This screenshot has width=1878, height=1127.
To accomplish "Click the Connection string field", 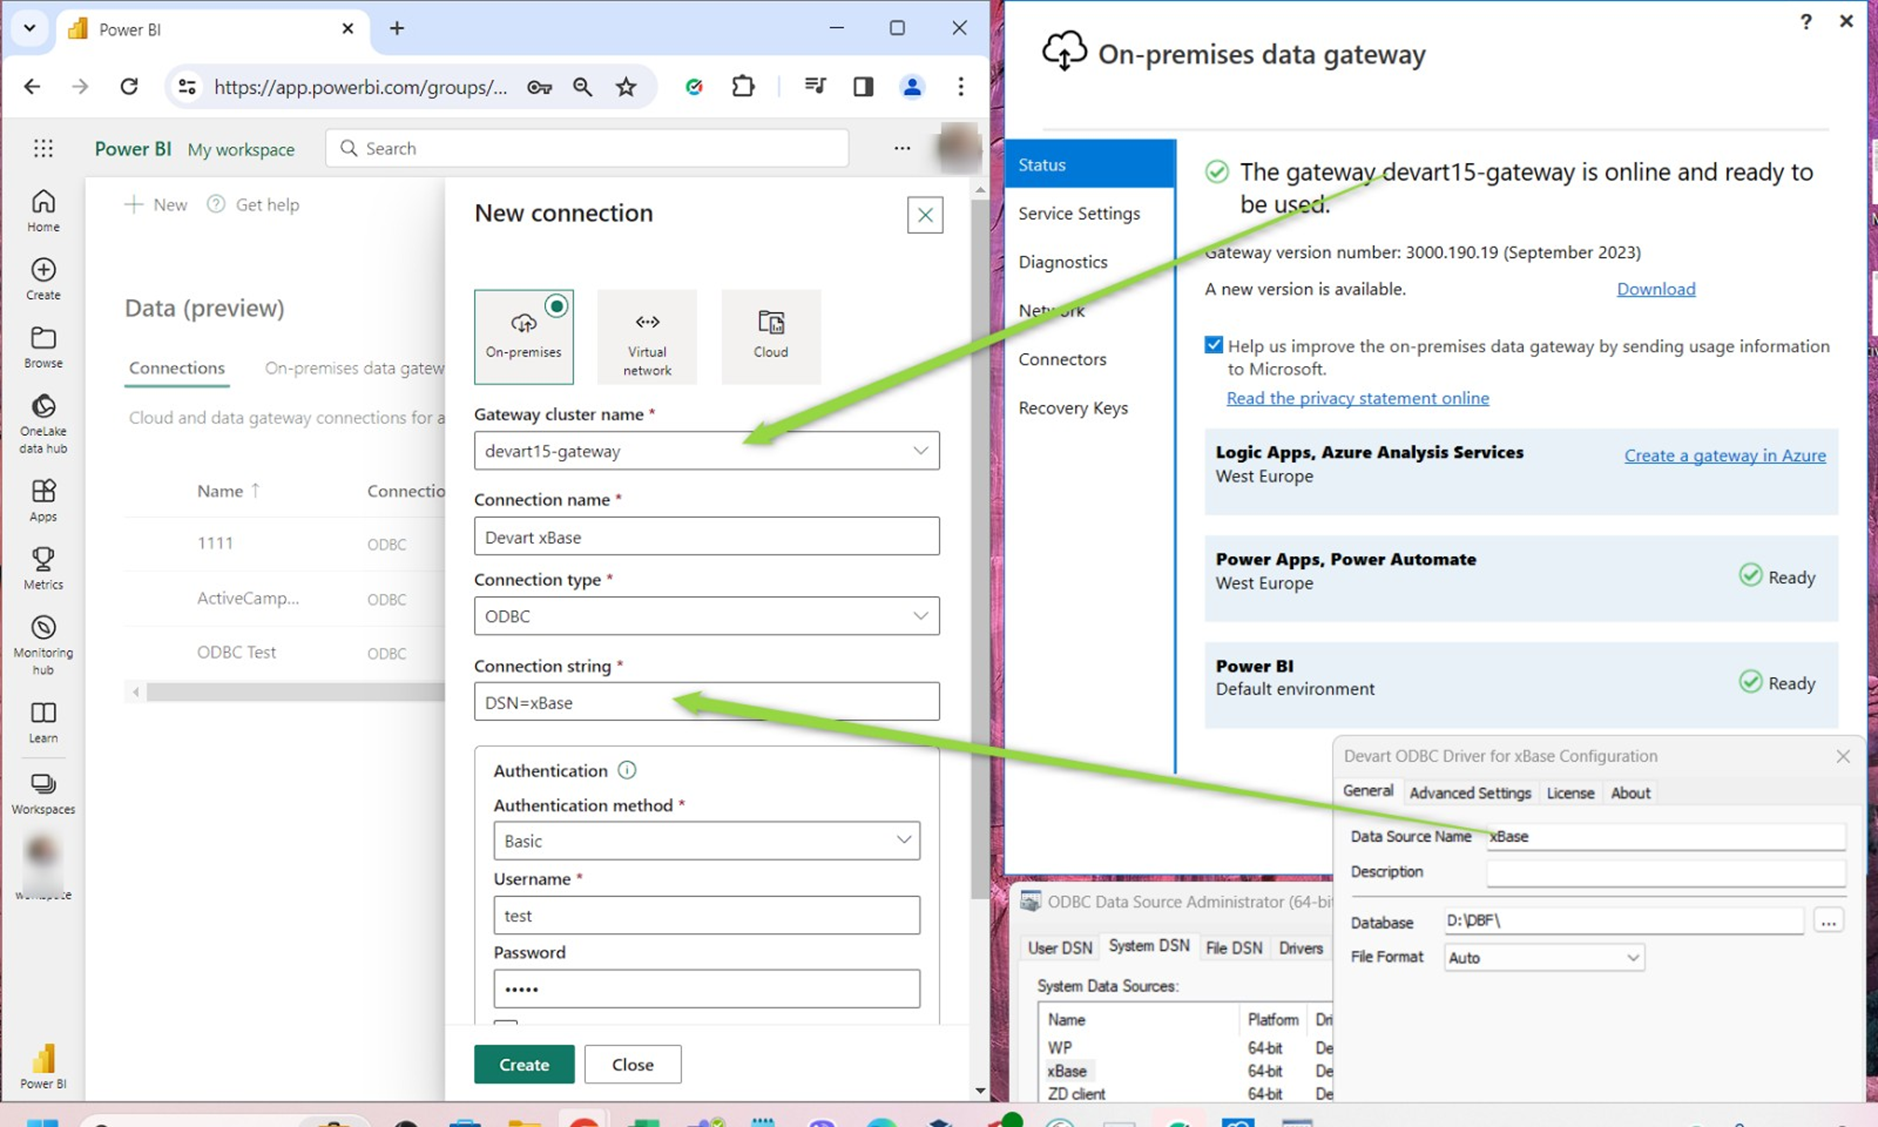I will click(706, 702).
